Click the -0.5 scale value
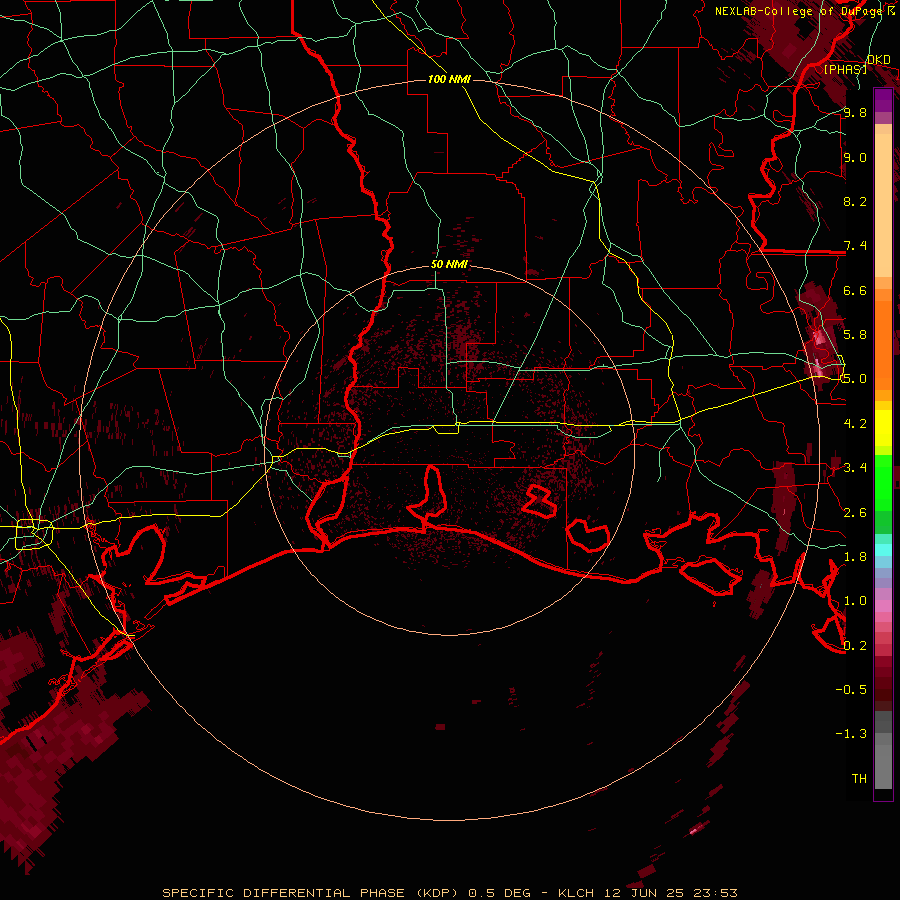The image size is (900, 900). [x=851, y=689]
